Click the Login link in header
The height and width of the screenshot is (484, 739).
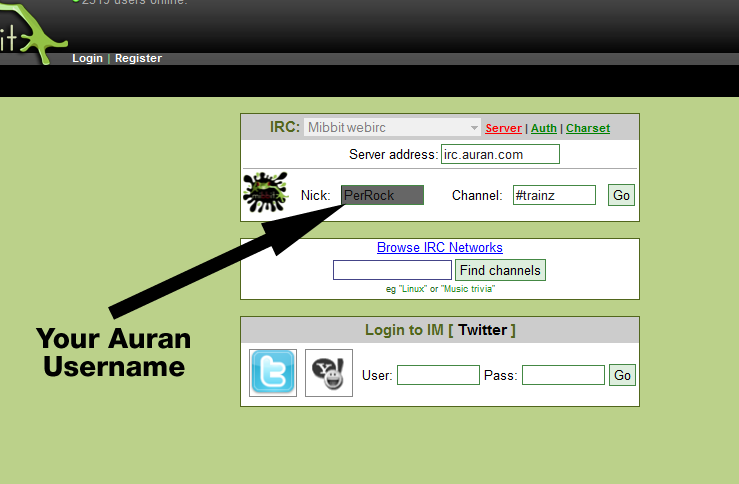pyautogui.click(x=87, y=58)
